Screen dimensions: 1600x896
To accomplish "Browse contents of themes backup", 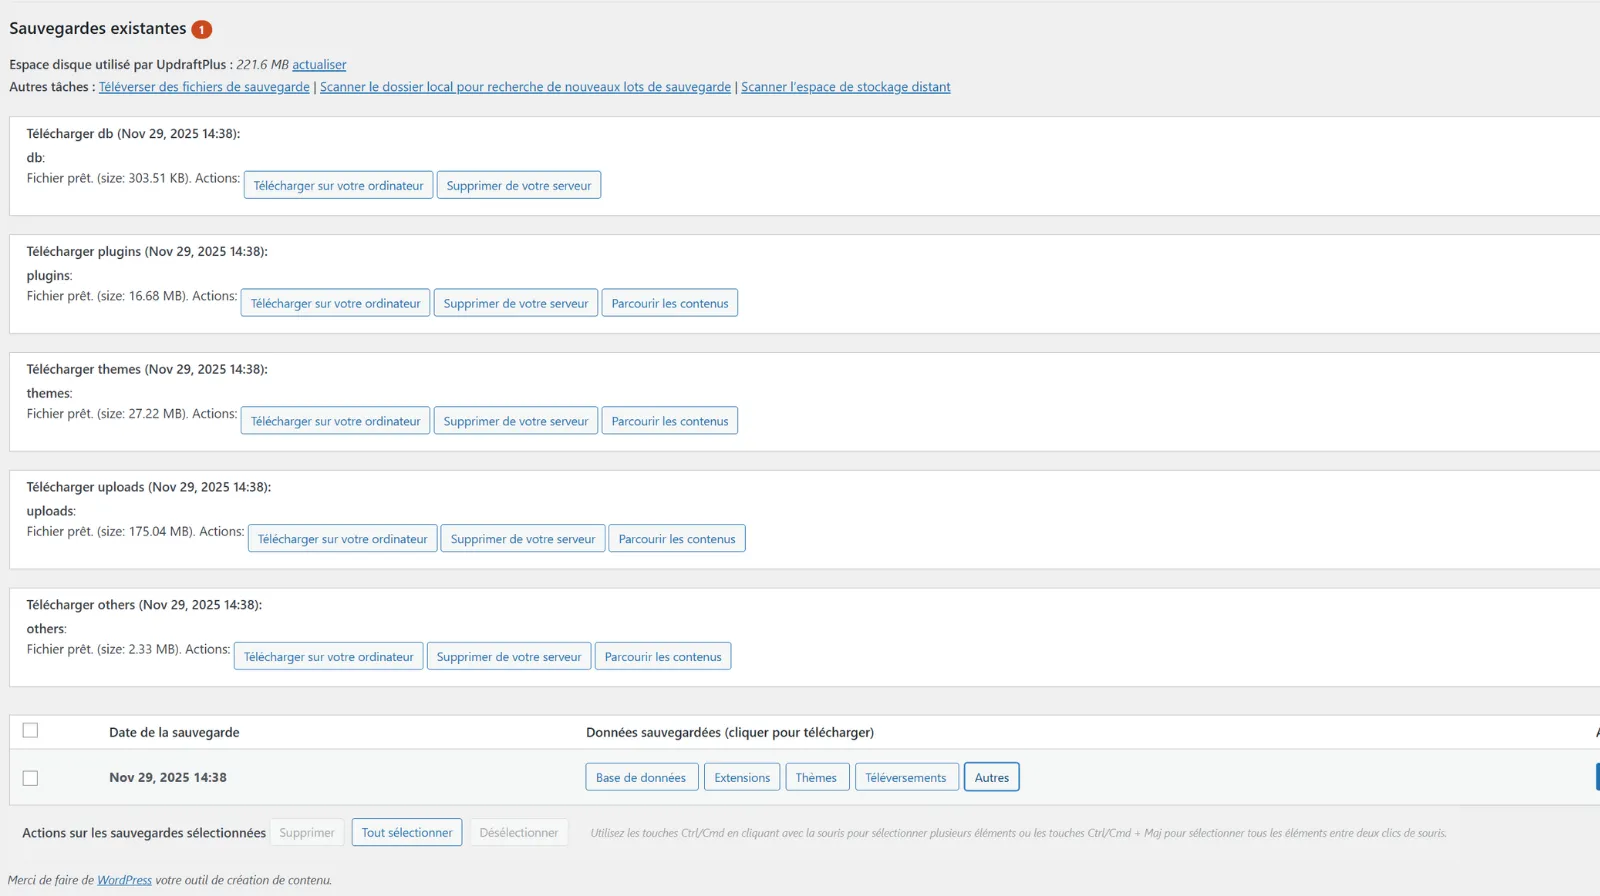I will [x=669, y=421].
